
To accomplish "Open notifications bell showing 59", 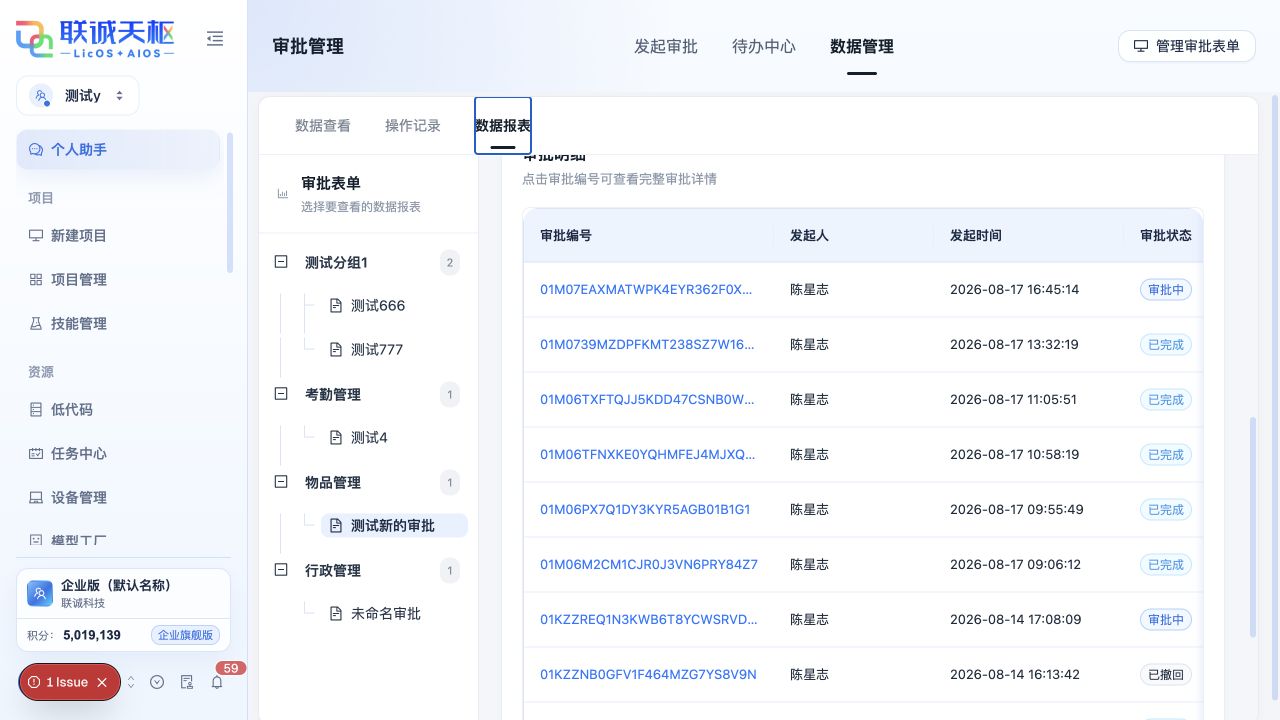I will click(216, 682).
